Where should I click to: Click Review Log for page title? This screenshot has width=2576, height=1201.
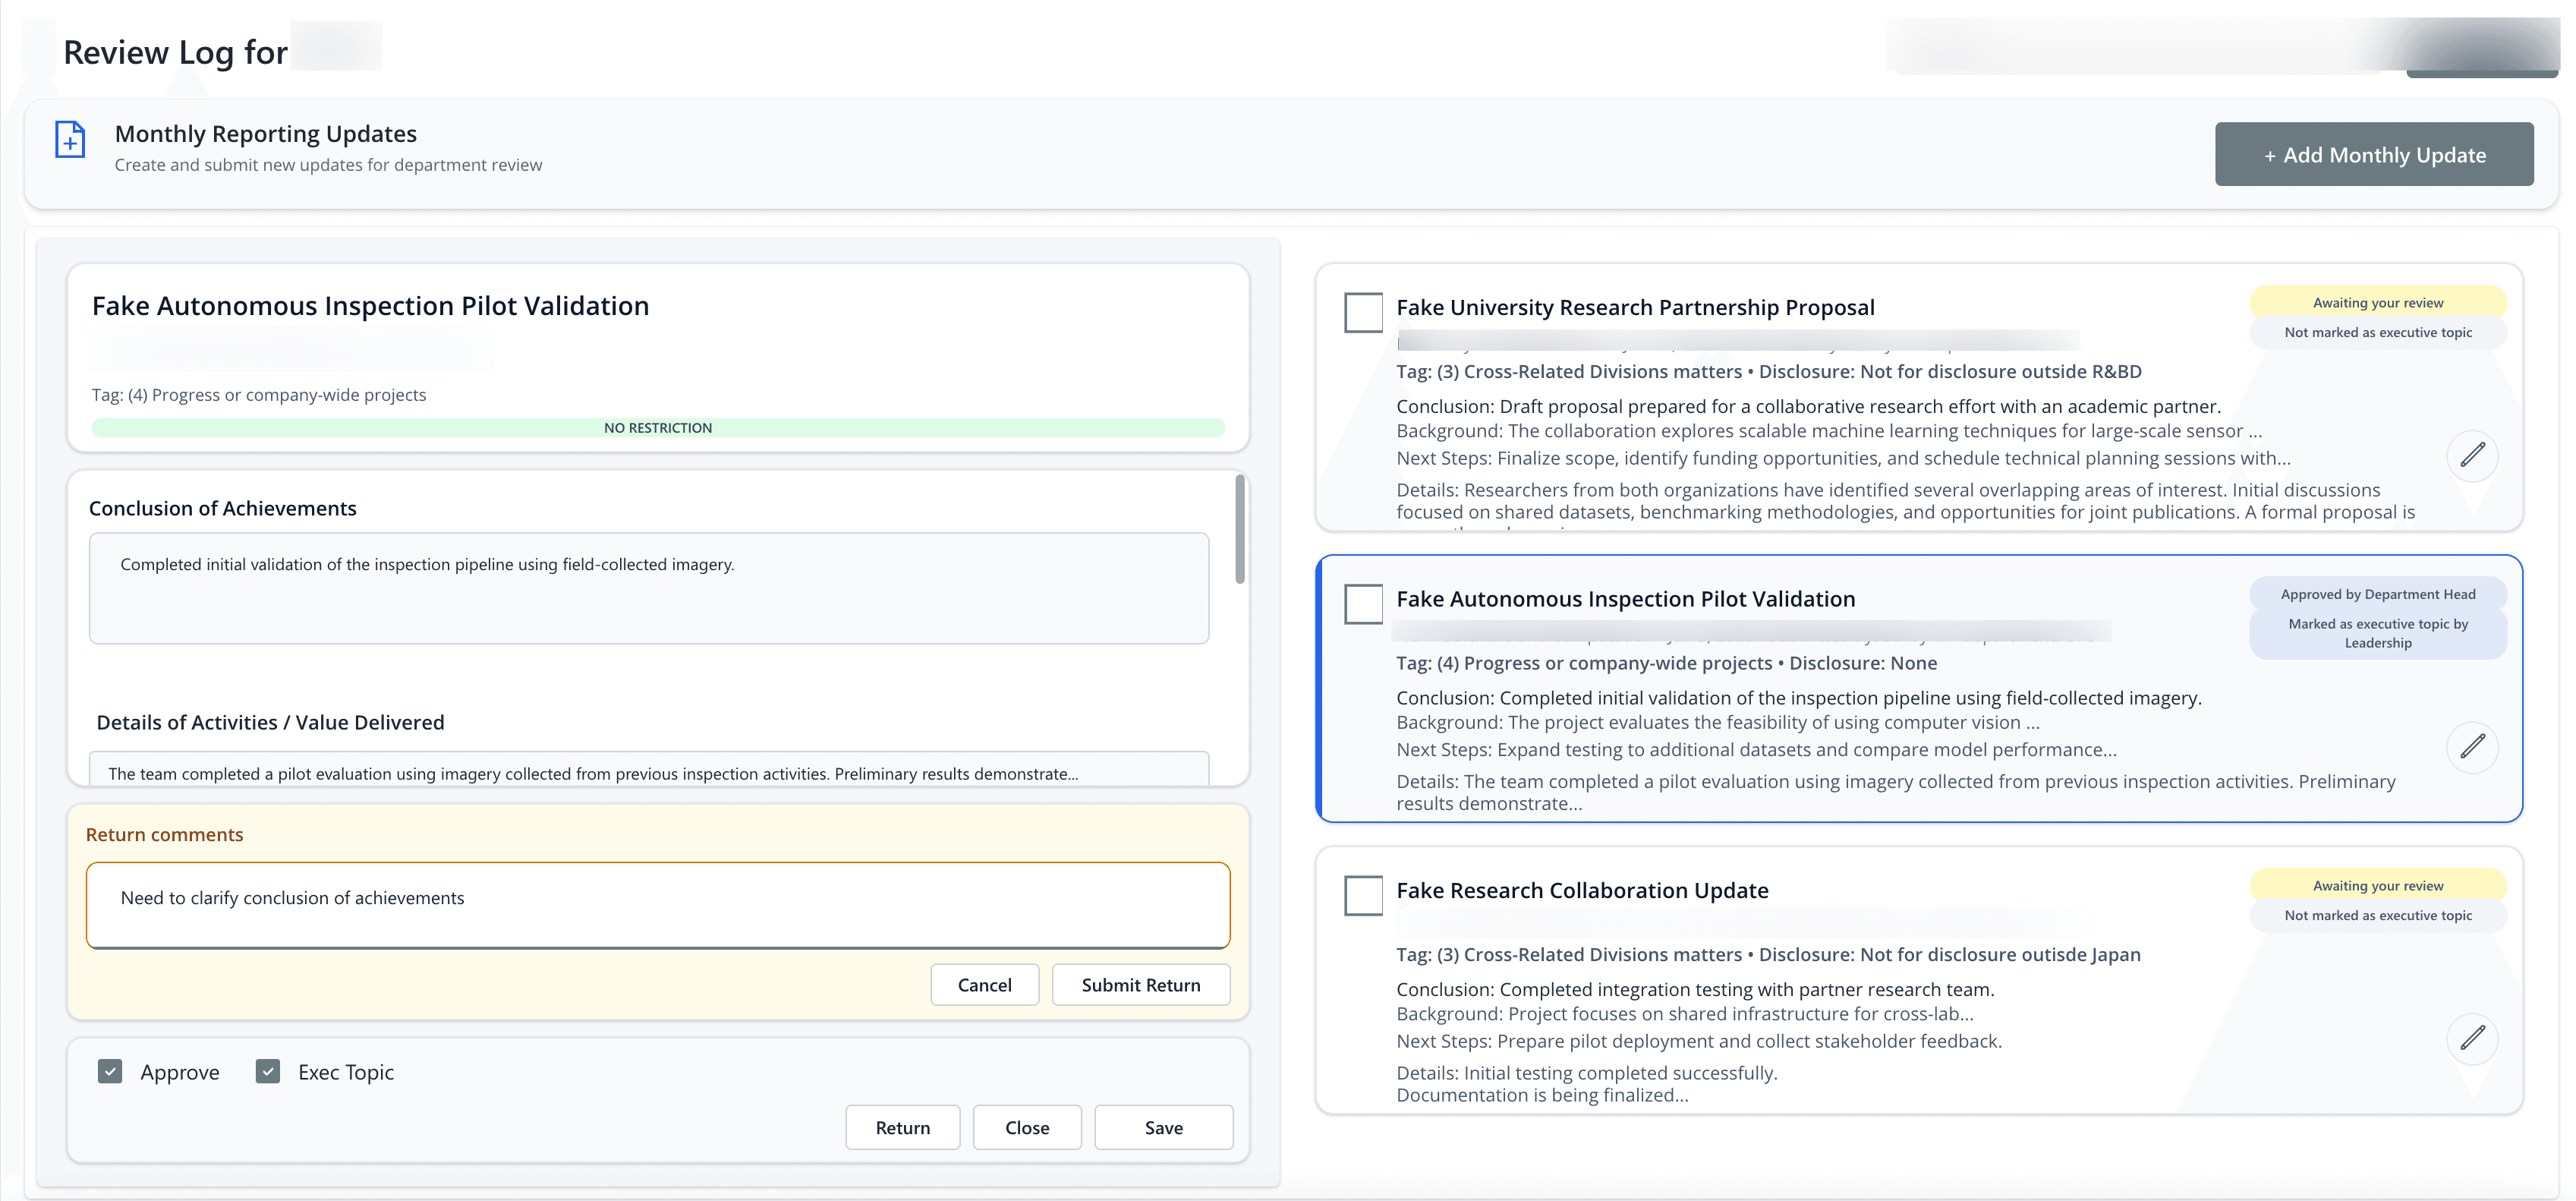click(x=175, y=52)
